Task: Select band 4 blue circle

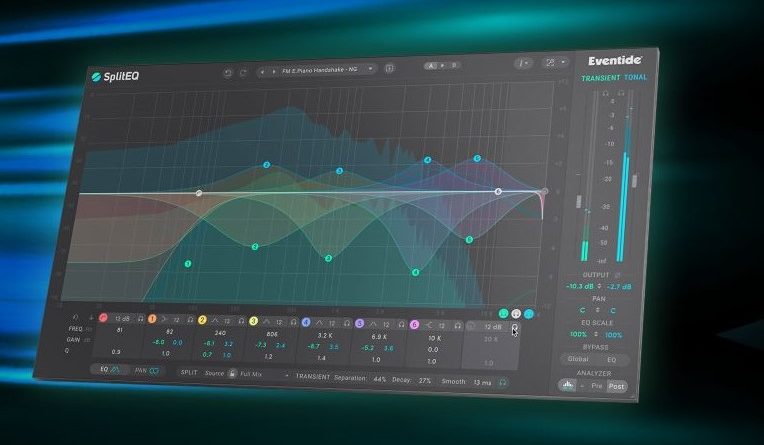Action: pyautogui.click(x=306, y=322)
